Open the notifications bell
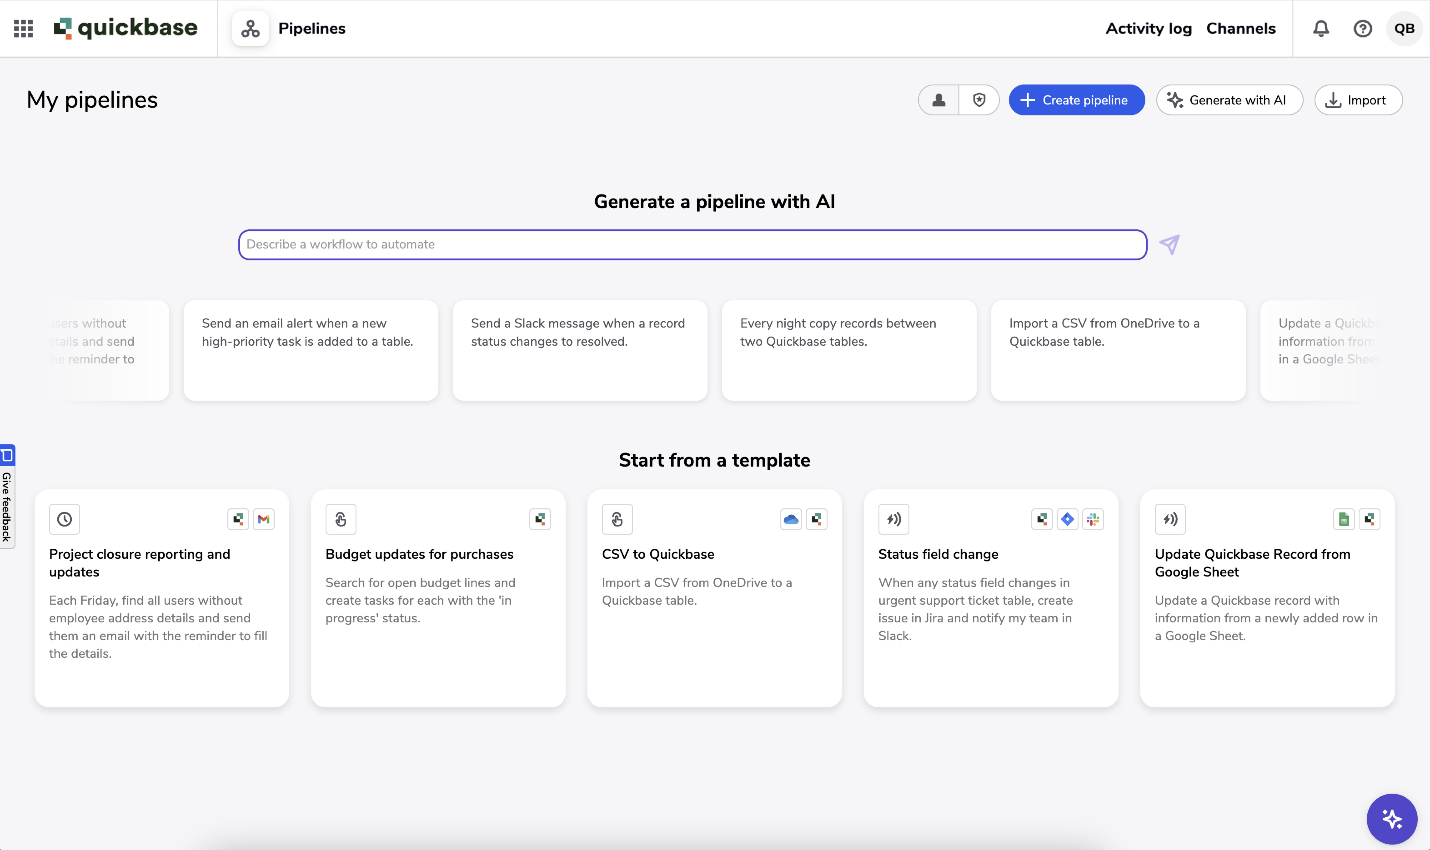Viewport: 1430px width, 850px height. [x=1321, y=29]
